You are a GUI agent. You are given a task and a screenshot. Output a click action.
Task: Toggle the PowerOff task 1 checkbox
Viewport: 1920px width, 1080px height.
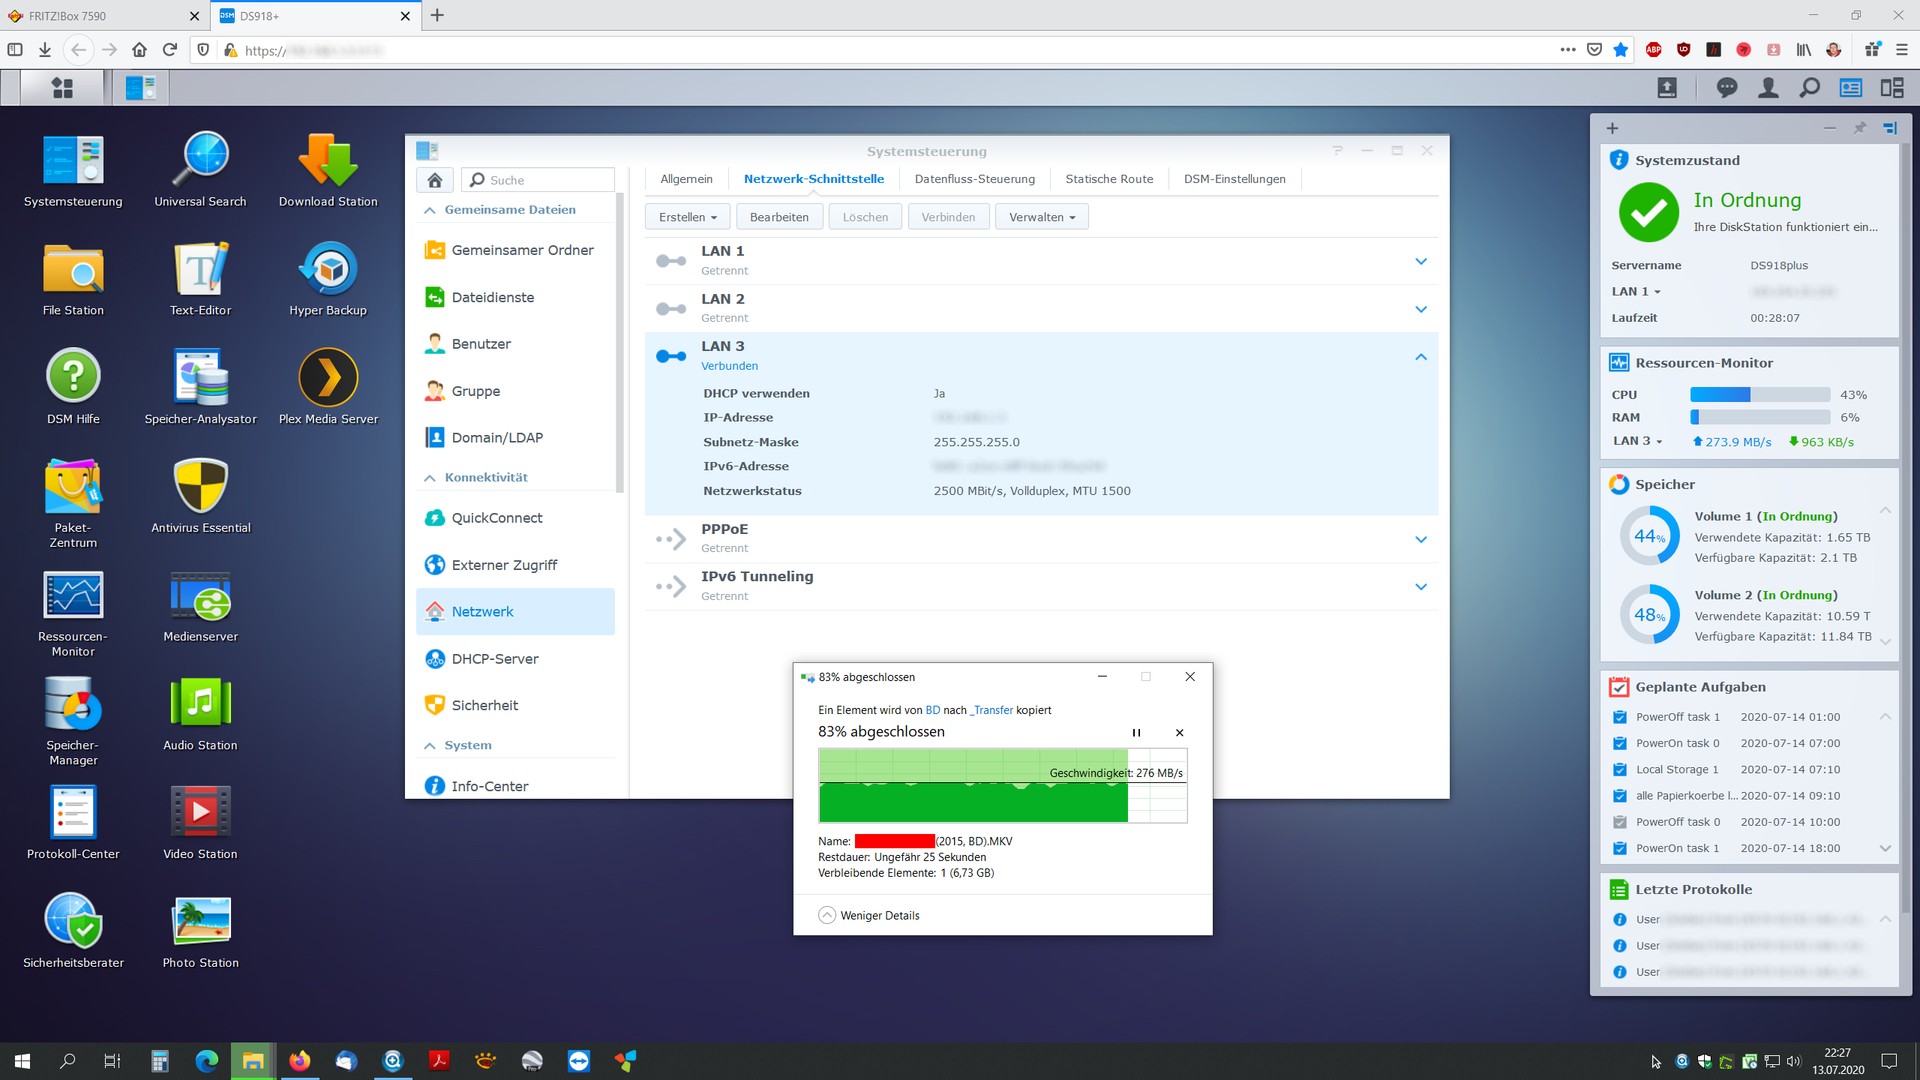[1620, 717]
